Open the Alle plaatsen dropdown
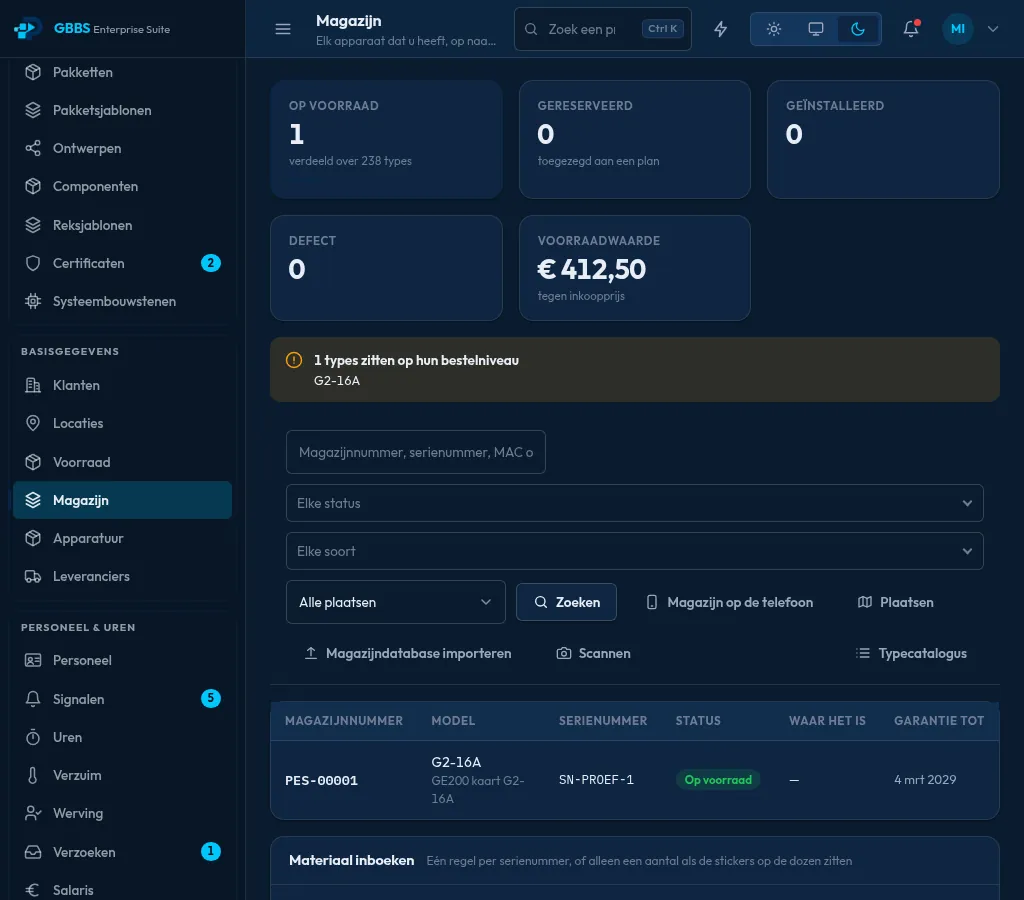This screenshot has height=900, width=1024. pyautogui.click(x=396, y=602)
